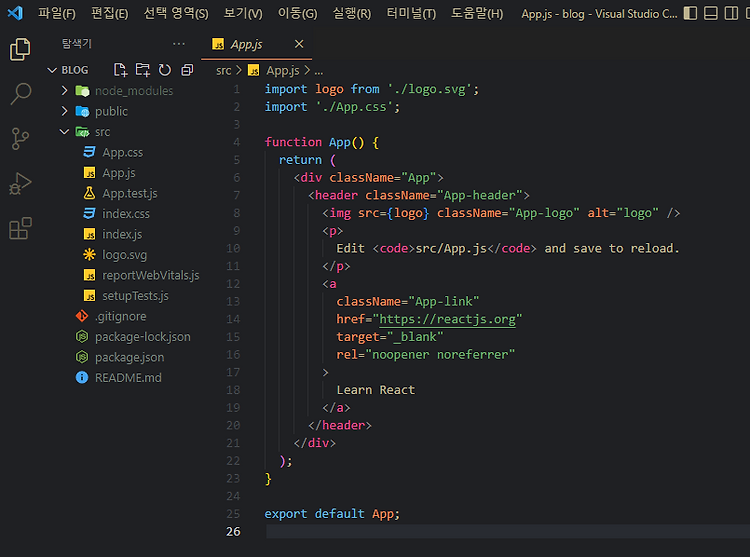
Task: Open the 터미널(T) menu
Action: [411, 13]
